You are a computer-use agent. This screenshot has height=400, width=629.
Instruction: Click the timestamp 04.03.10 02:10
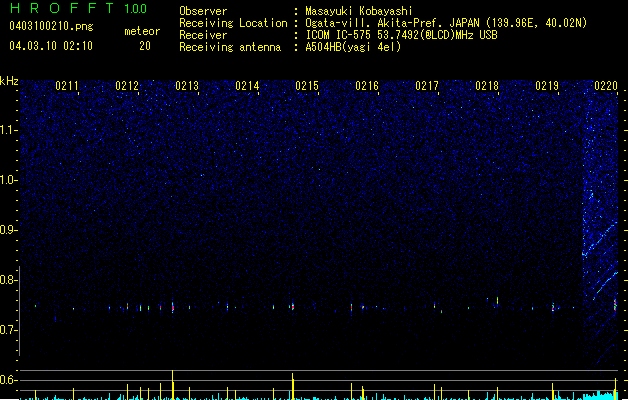coord(51,46)
